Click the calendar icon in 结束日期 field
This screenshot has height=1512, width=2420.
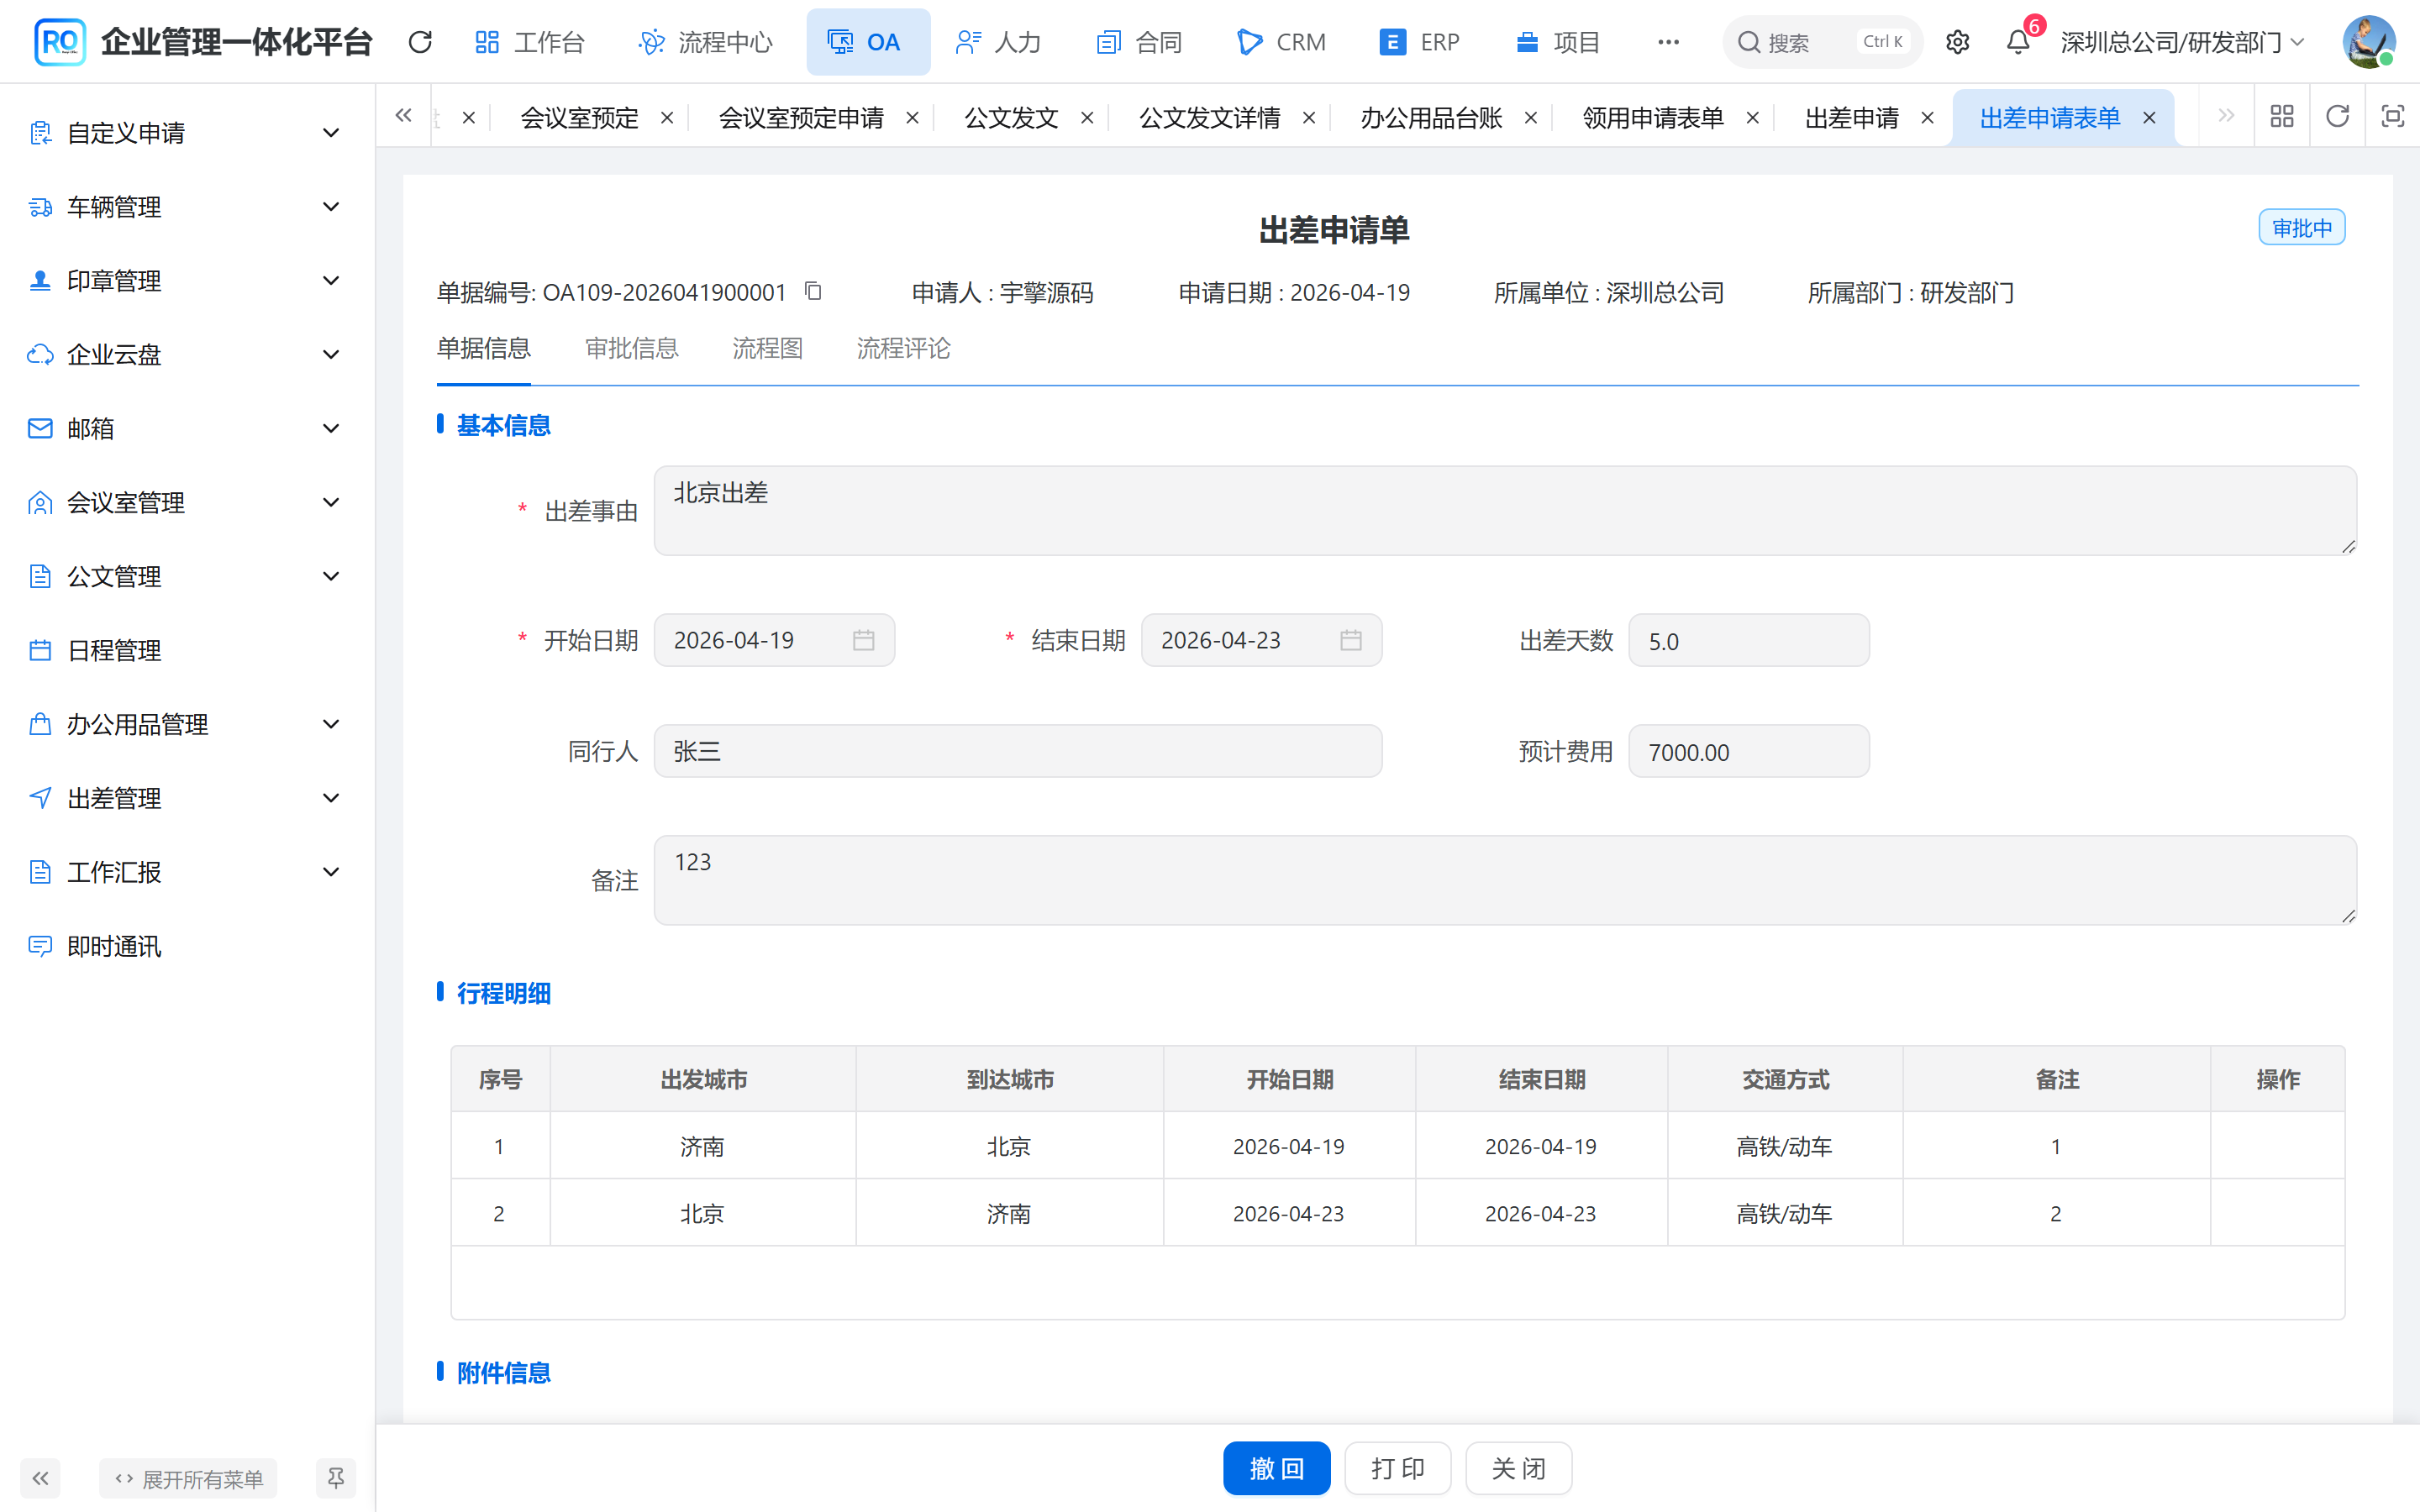1351,640
